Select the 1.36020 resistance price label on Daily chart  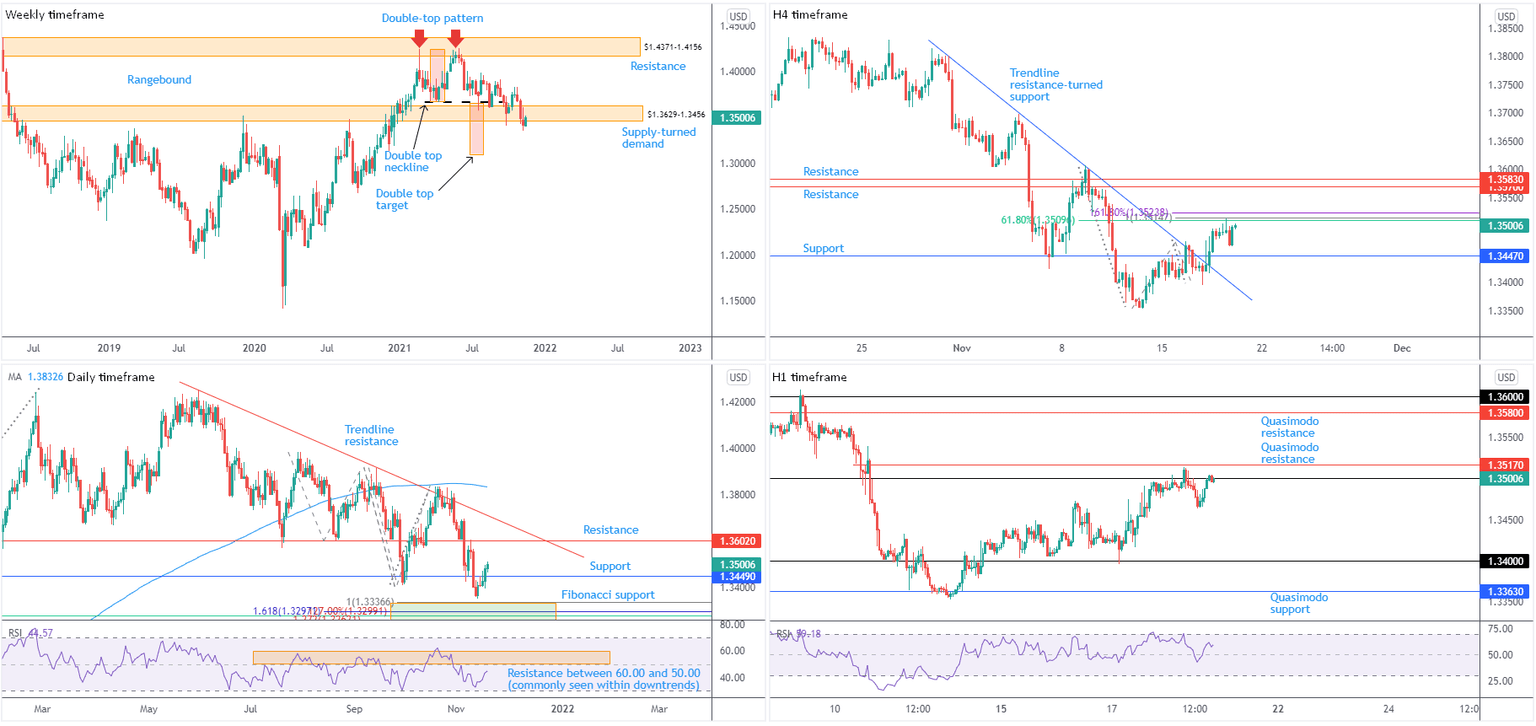738,540
